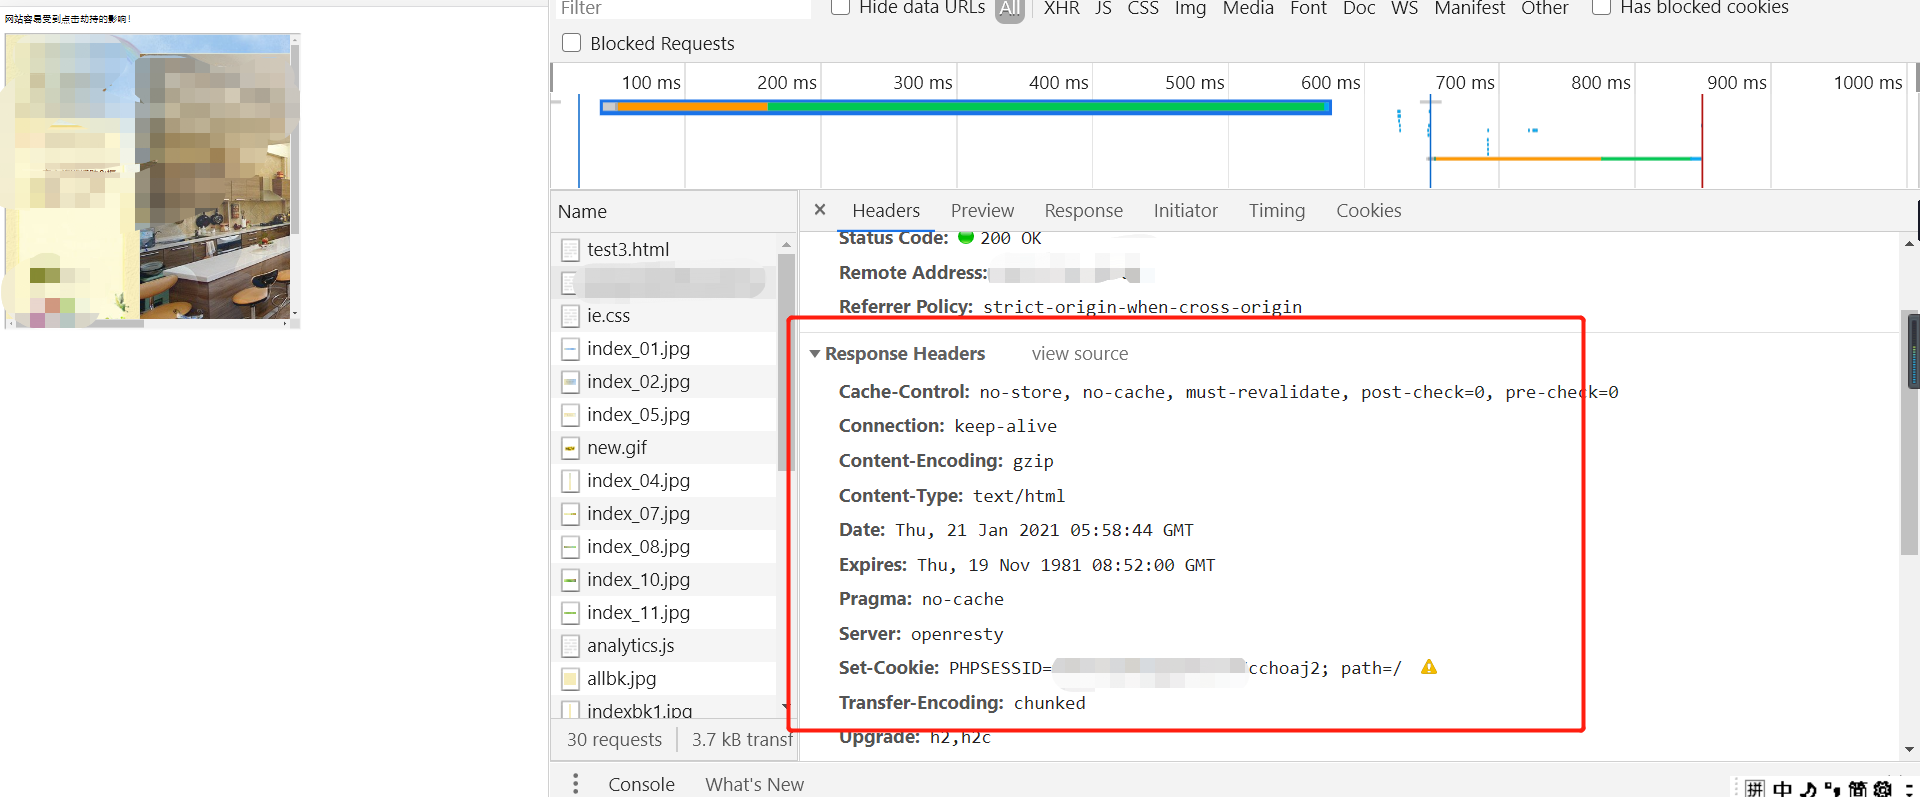Click the index_01.jpg file icon
The width and height of the screenshot is (1920, 797).
point(570,349)
